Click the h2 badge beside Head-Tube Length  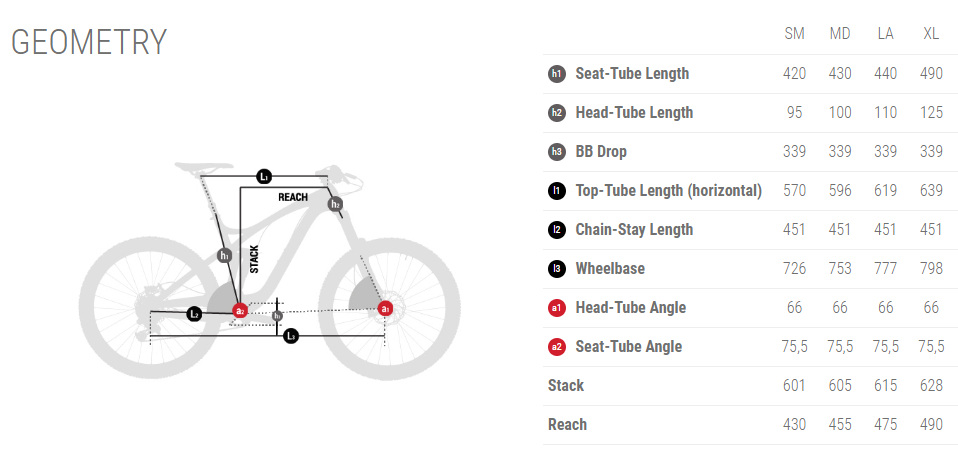click(x=557, y=113)
